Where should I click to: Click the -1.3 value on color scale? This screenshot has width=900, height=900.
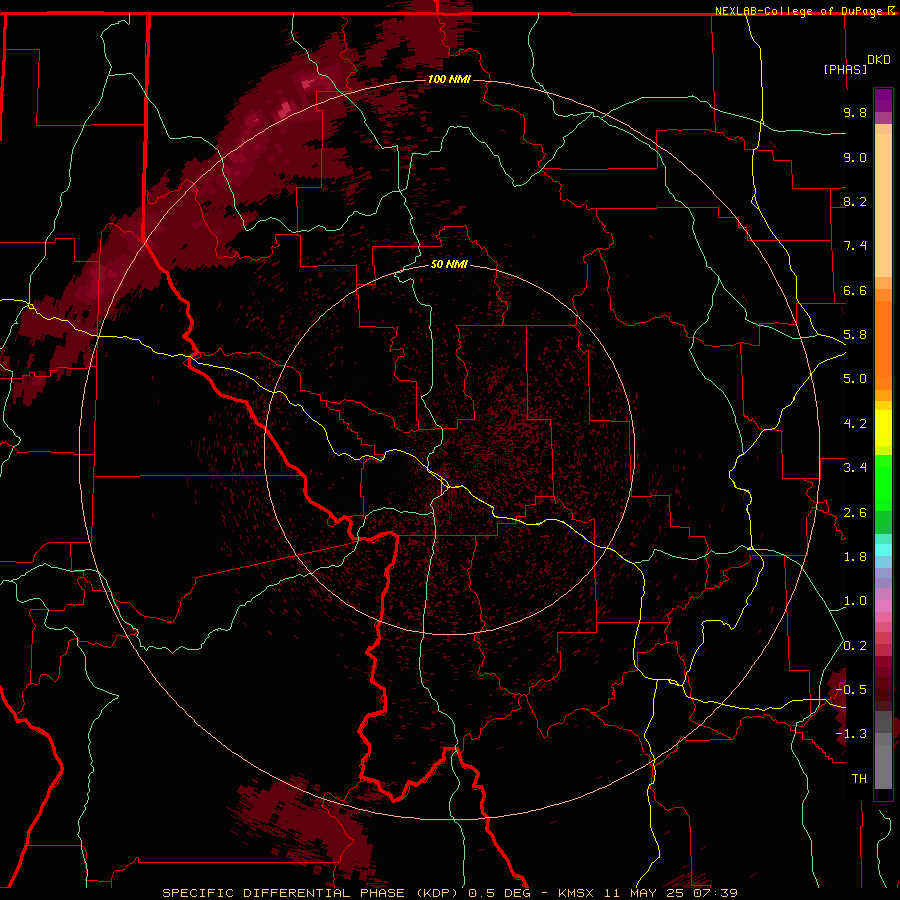pyautogui.click(x=851, y=734)
